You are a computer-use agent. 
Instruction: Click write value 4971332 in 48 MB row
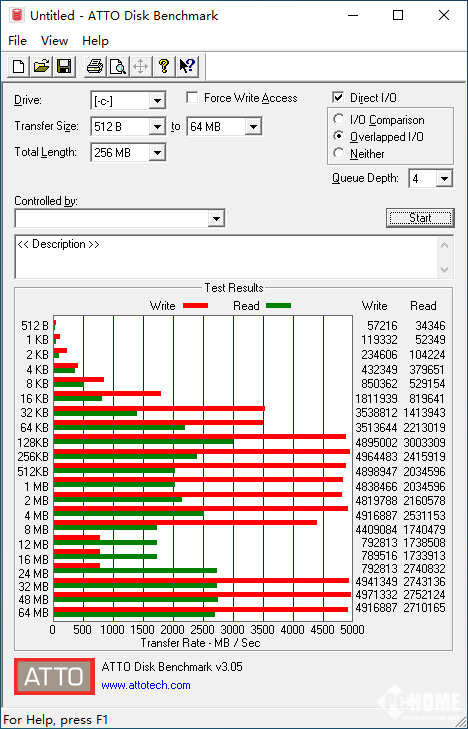point(376,595)
